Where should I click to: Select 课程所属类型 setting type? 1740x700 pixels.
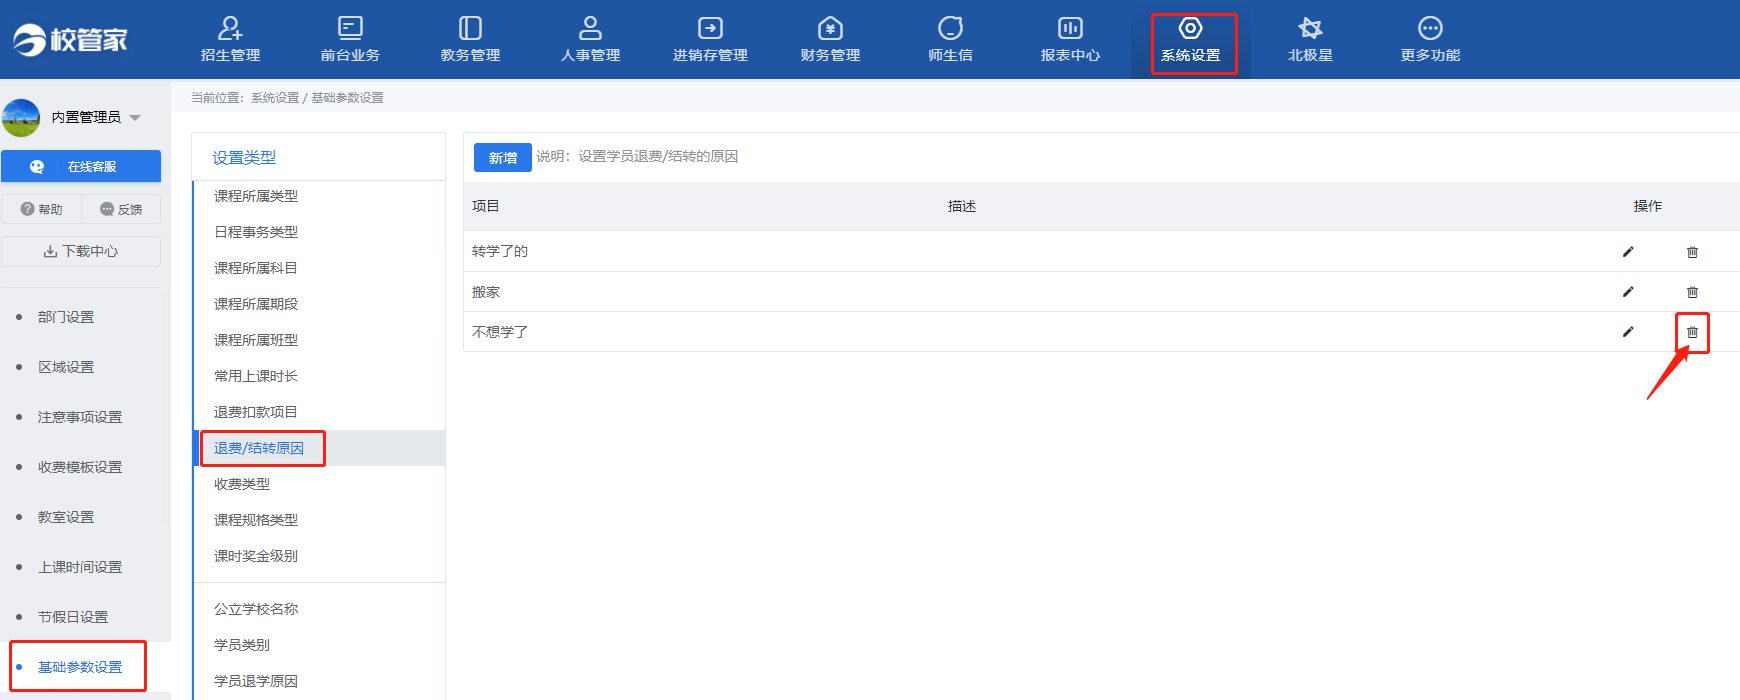point(256,196)
